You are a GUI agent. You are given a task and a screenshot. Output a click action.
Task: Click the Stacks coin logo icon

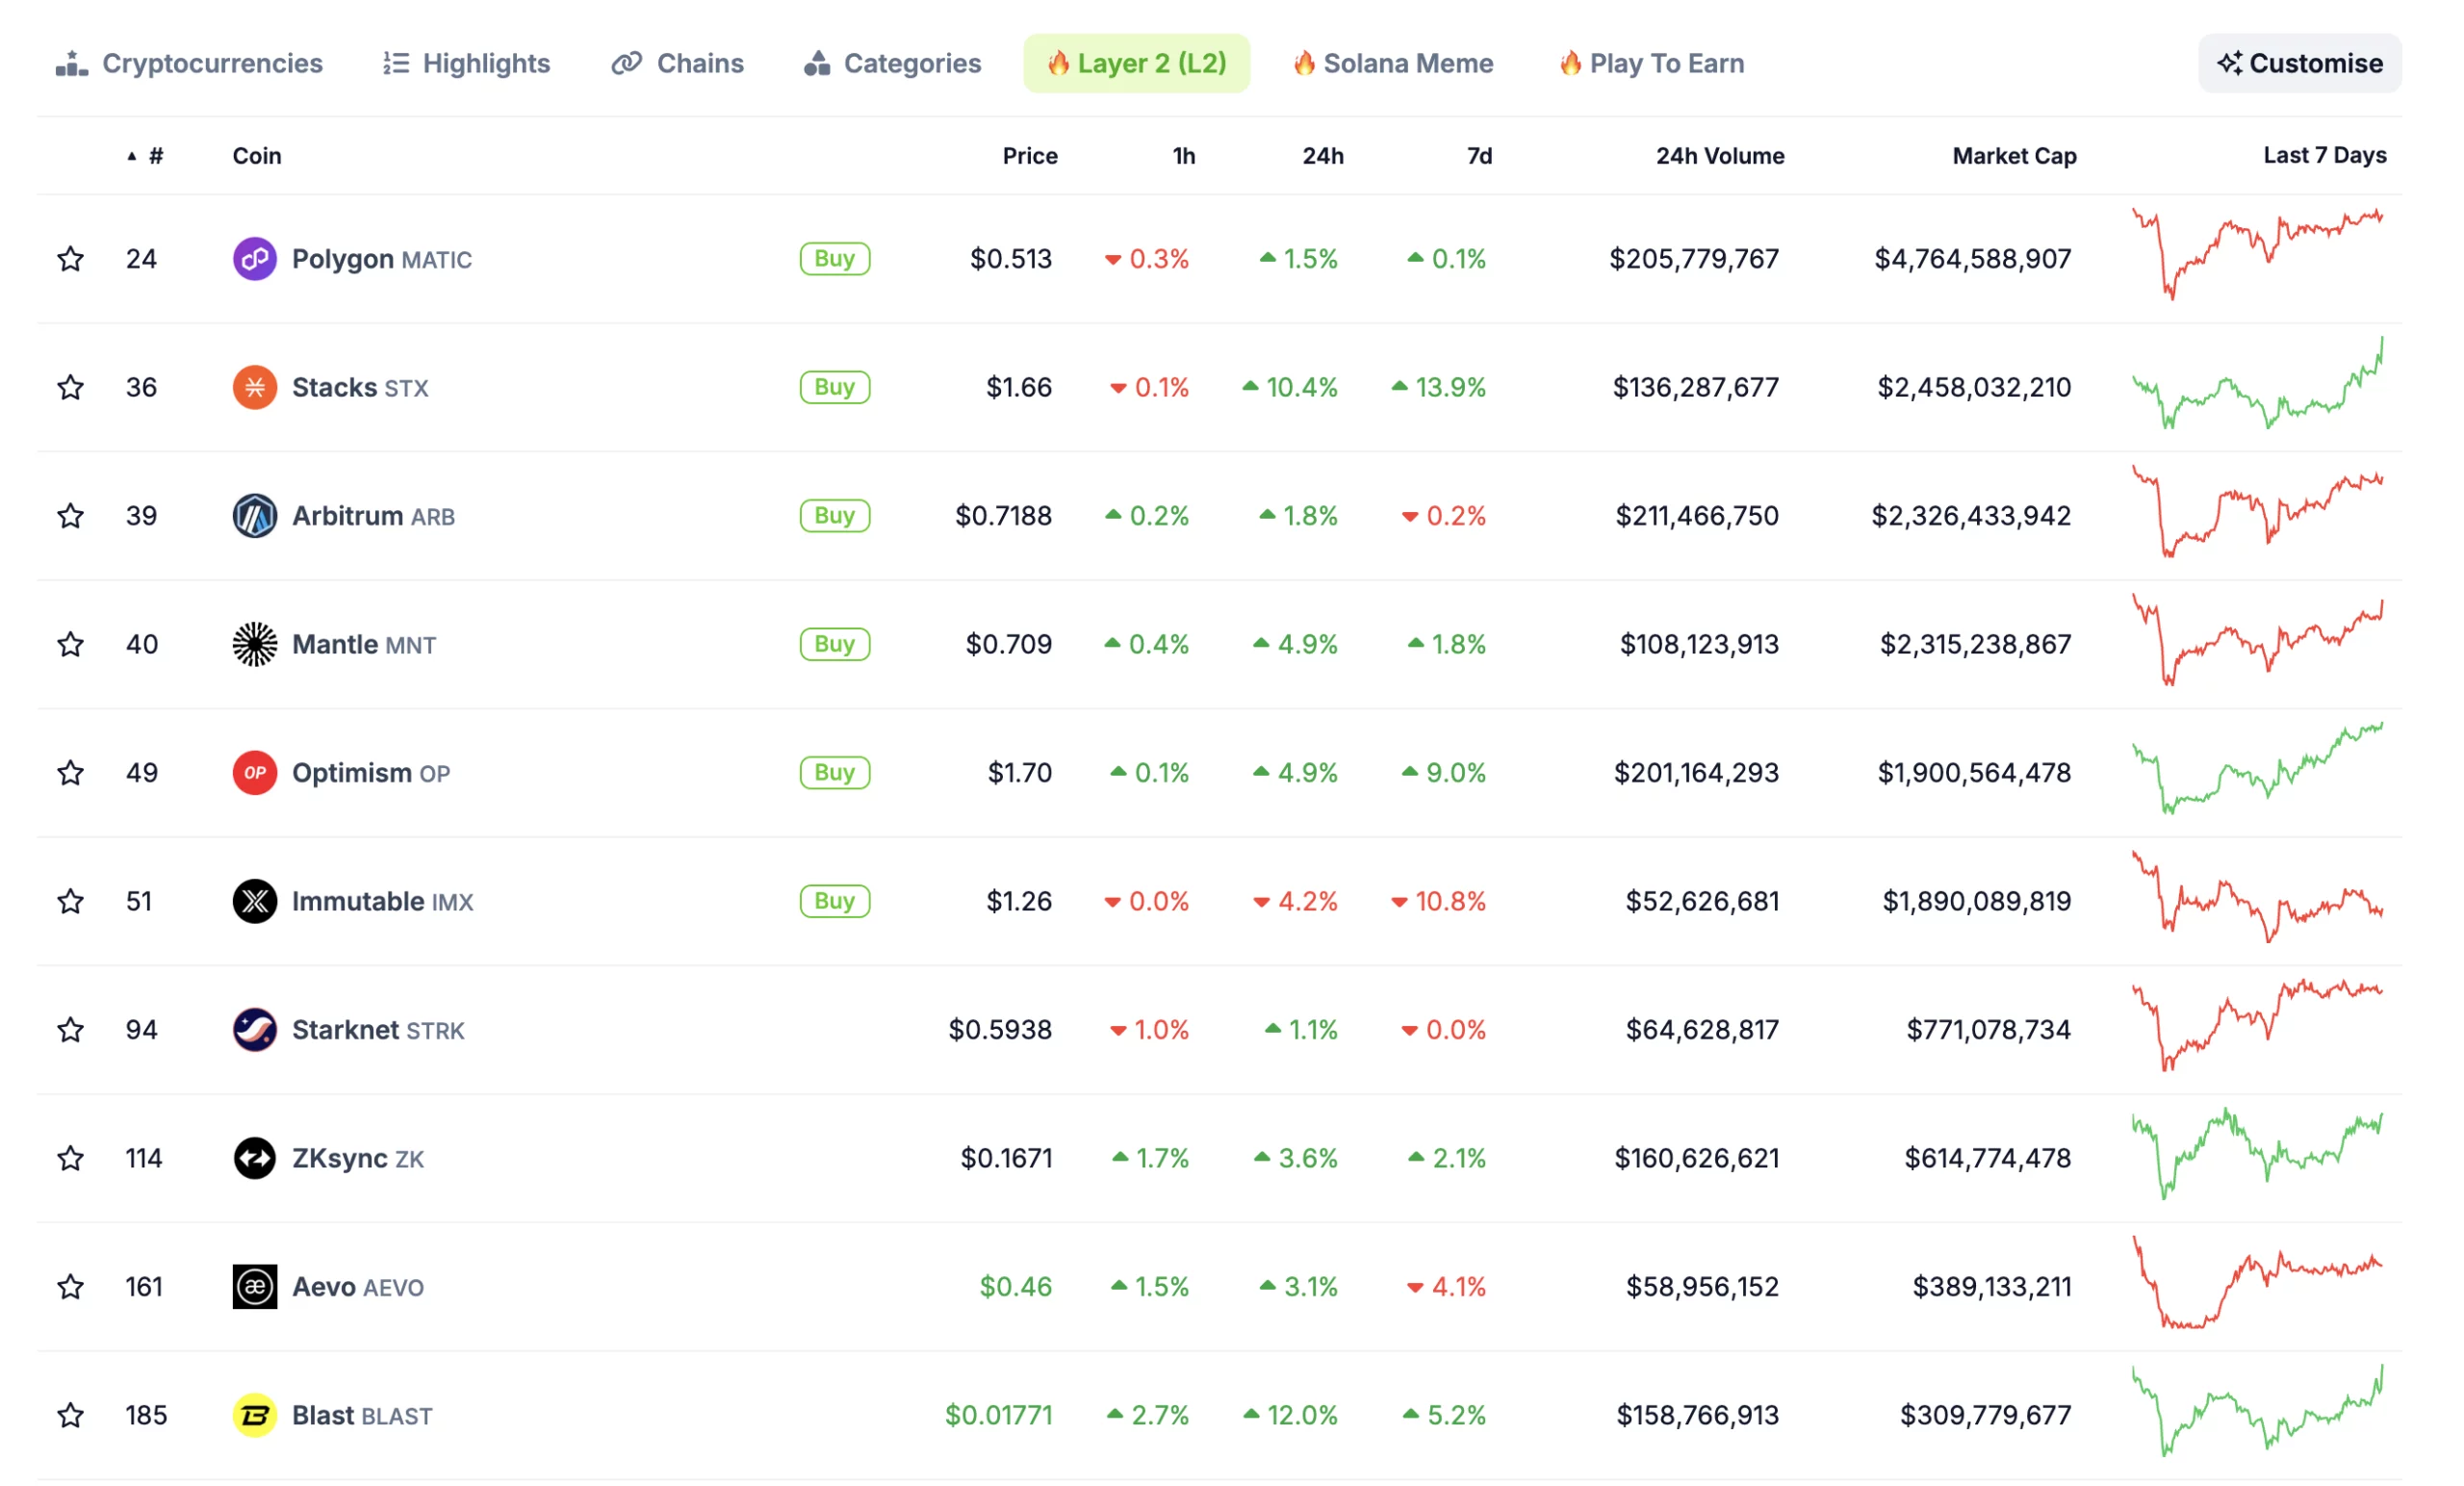pyautogui.click(x=255, y=387)
